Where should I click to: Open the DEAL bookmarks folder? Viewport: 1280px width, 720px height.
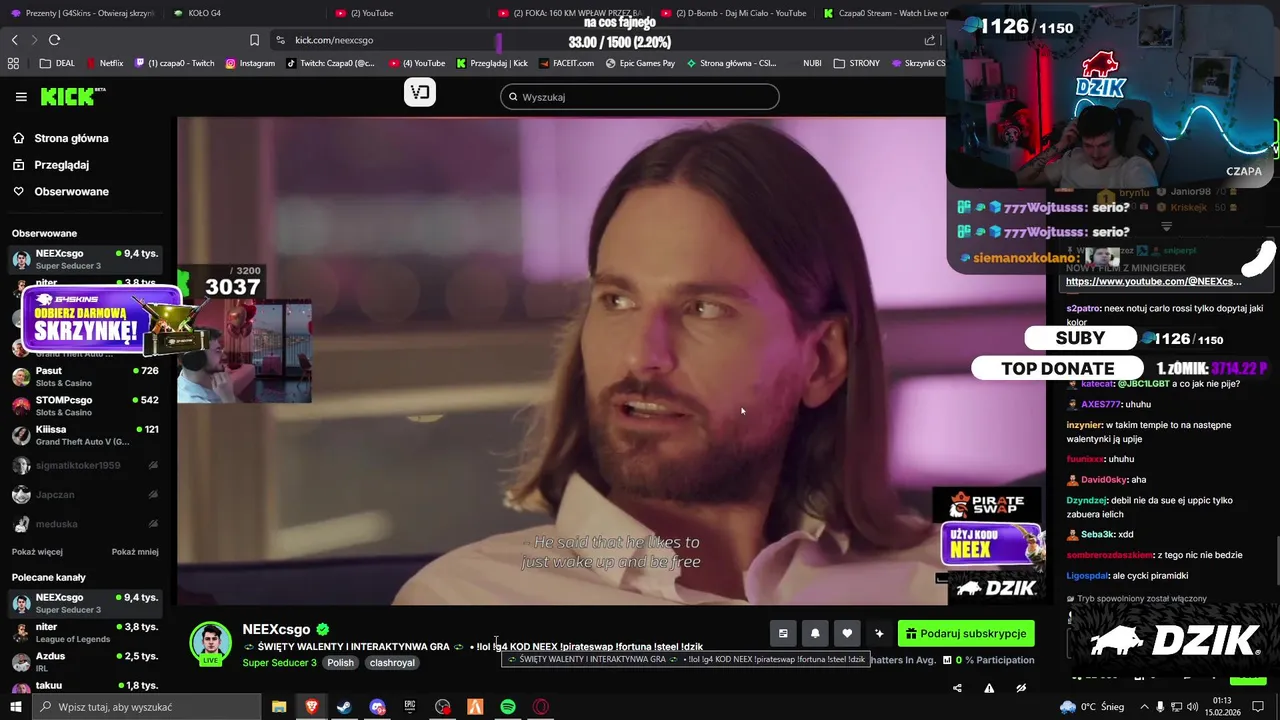(57, 63)
